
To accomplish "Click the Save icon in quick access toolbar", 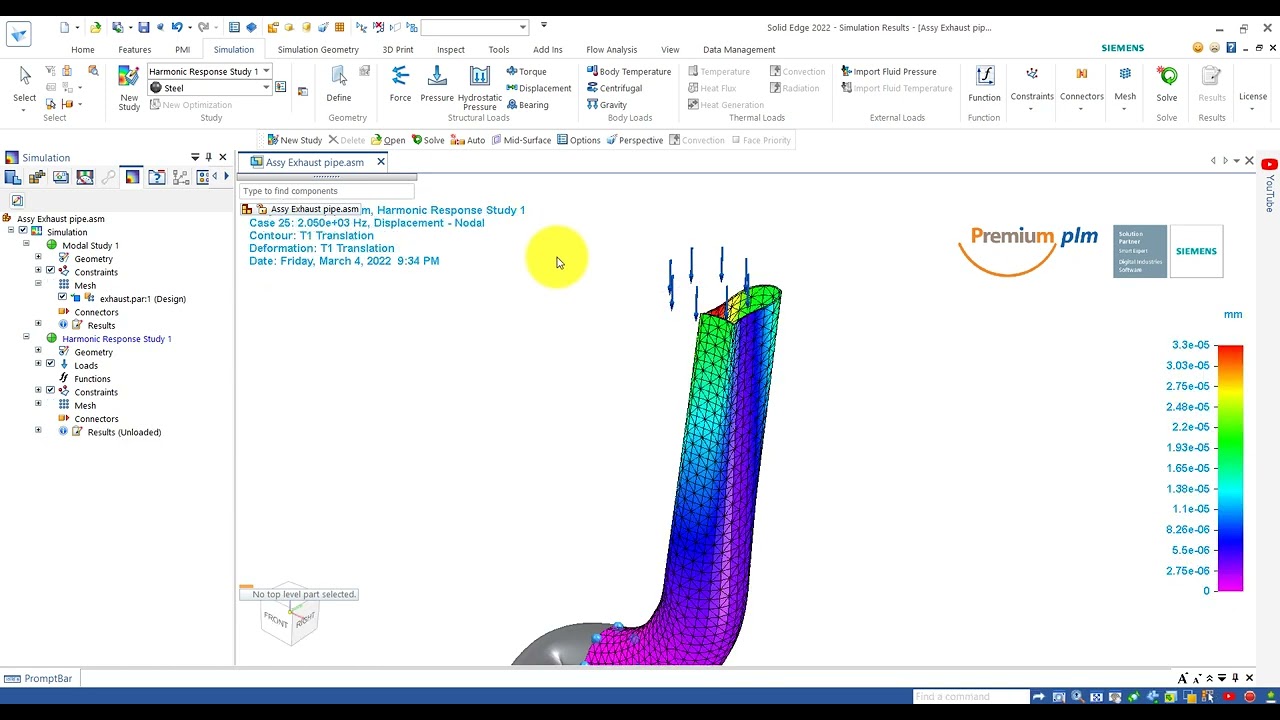I will click(x=144, y=28).
